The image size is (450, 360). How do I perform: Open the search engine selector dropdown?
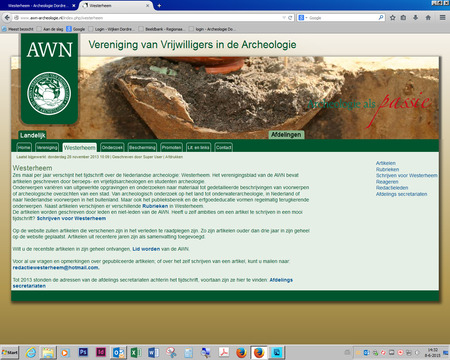coord(303,18)
